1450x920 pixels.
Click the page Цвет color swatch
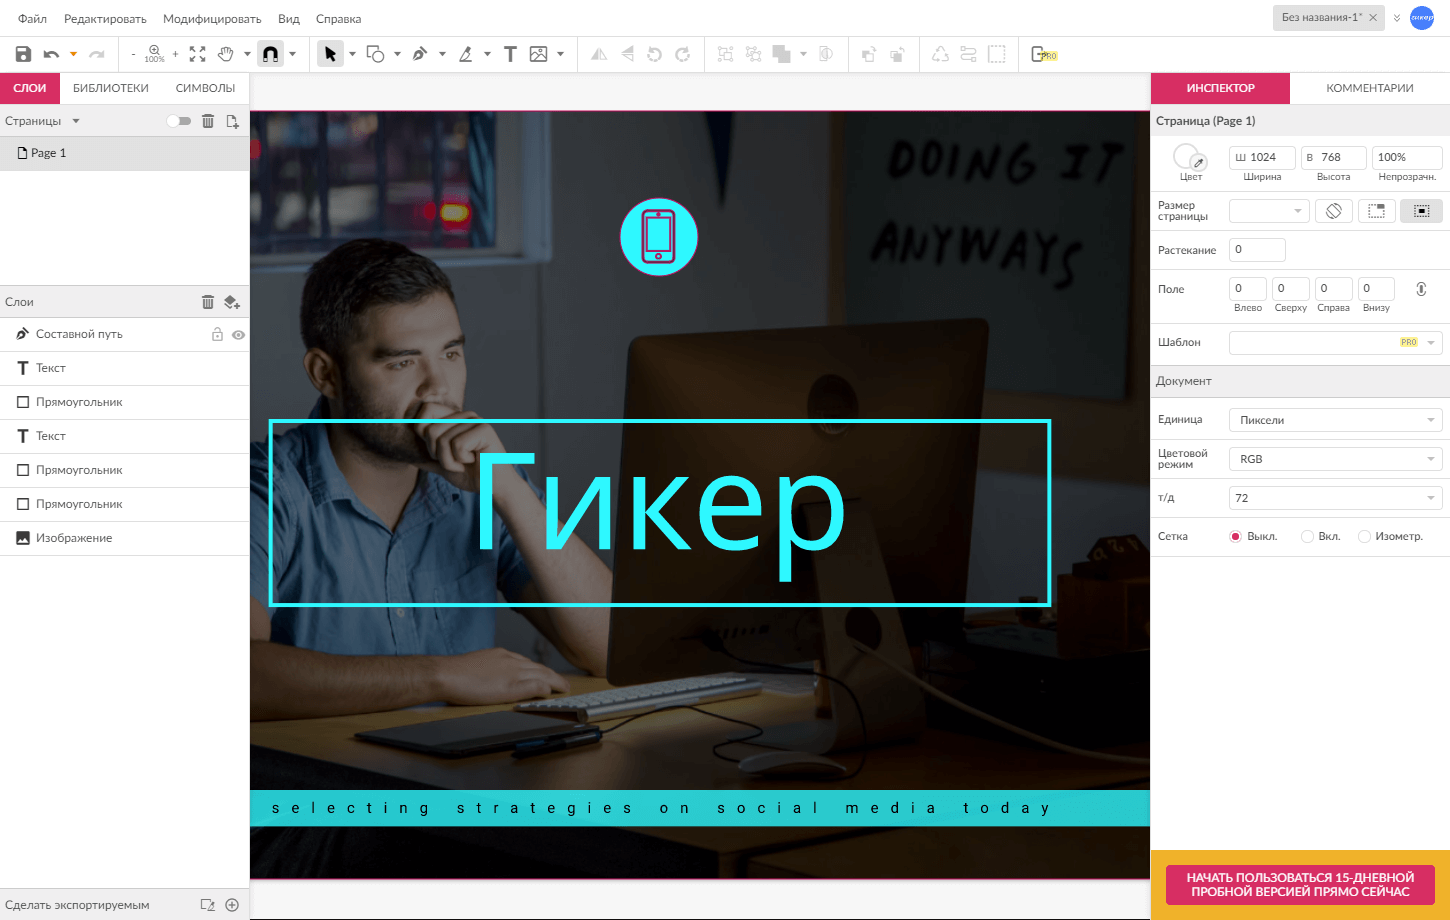coord(1187,157)
